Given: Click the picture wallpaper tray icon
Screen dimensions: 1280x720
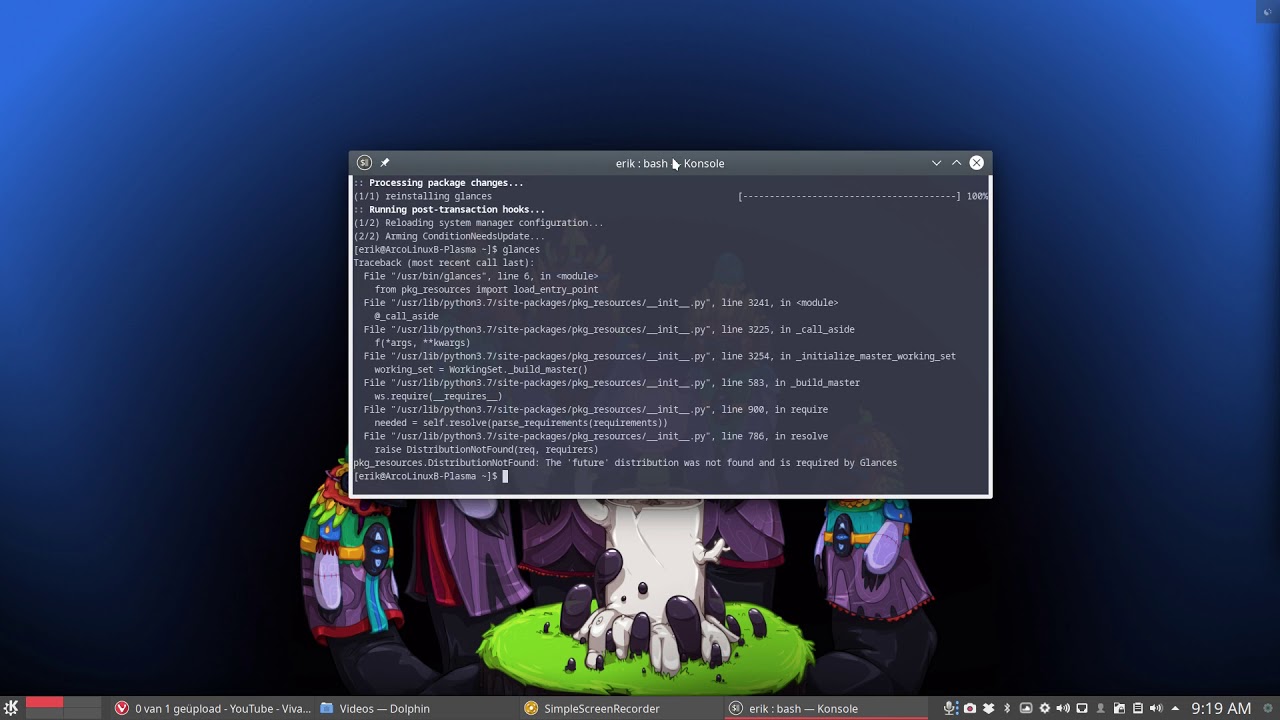Looking at the screenshot, I should click(1026, 708).
